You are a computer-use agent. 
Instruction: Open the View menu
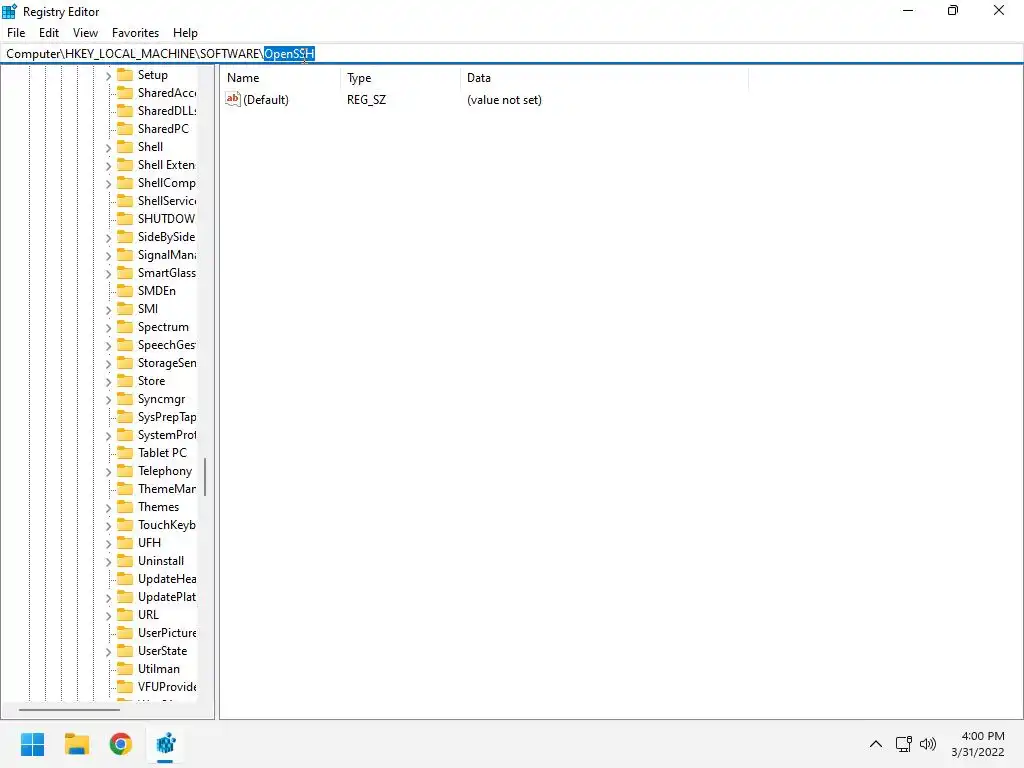(86, 33)
